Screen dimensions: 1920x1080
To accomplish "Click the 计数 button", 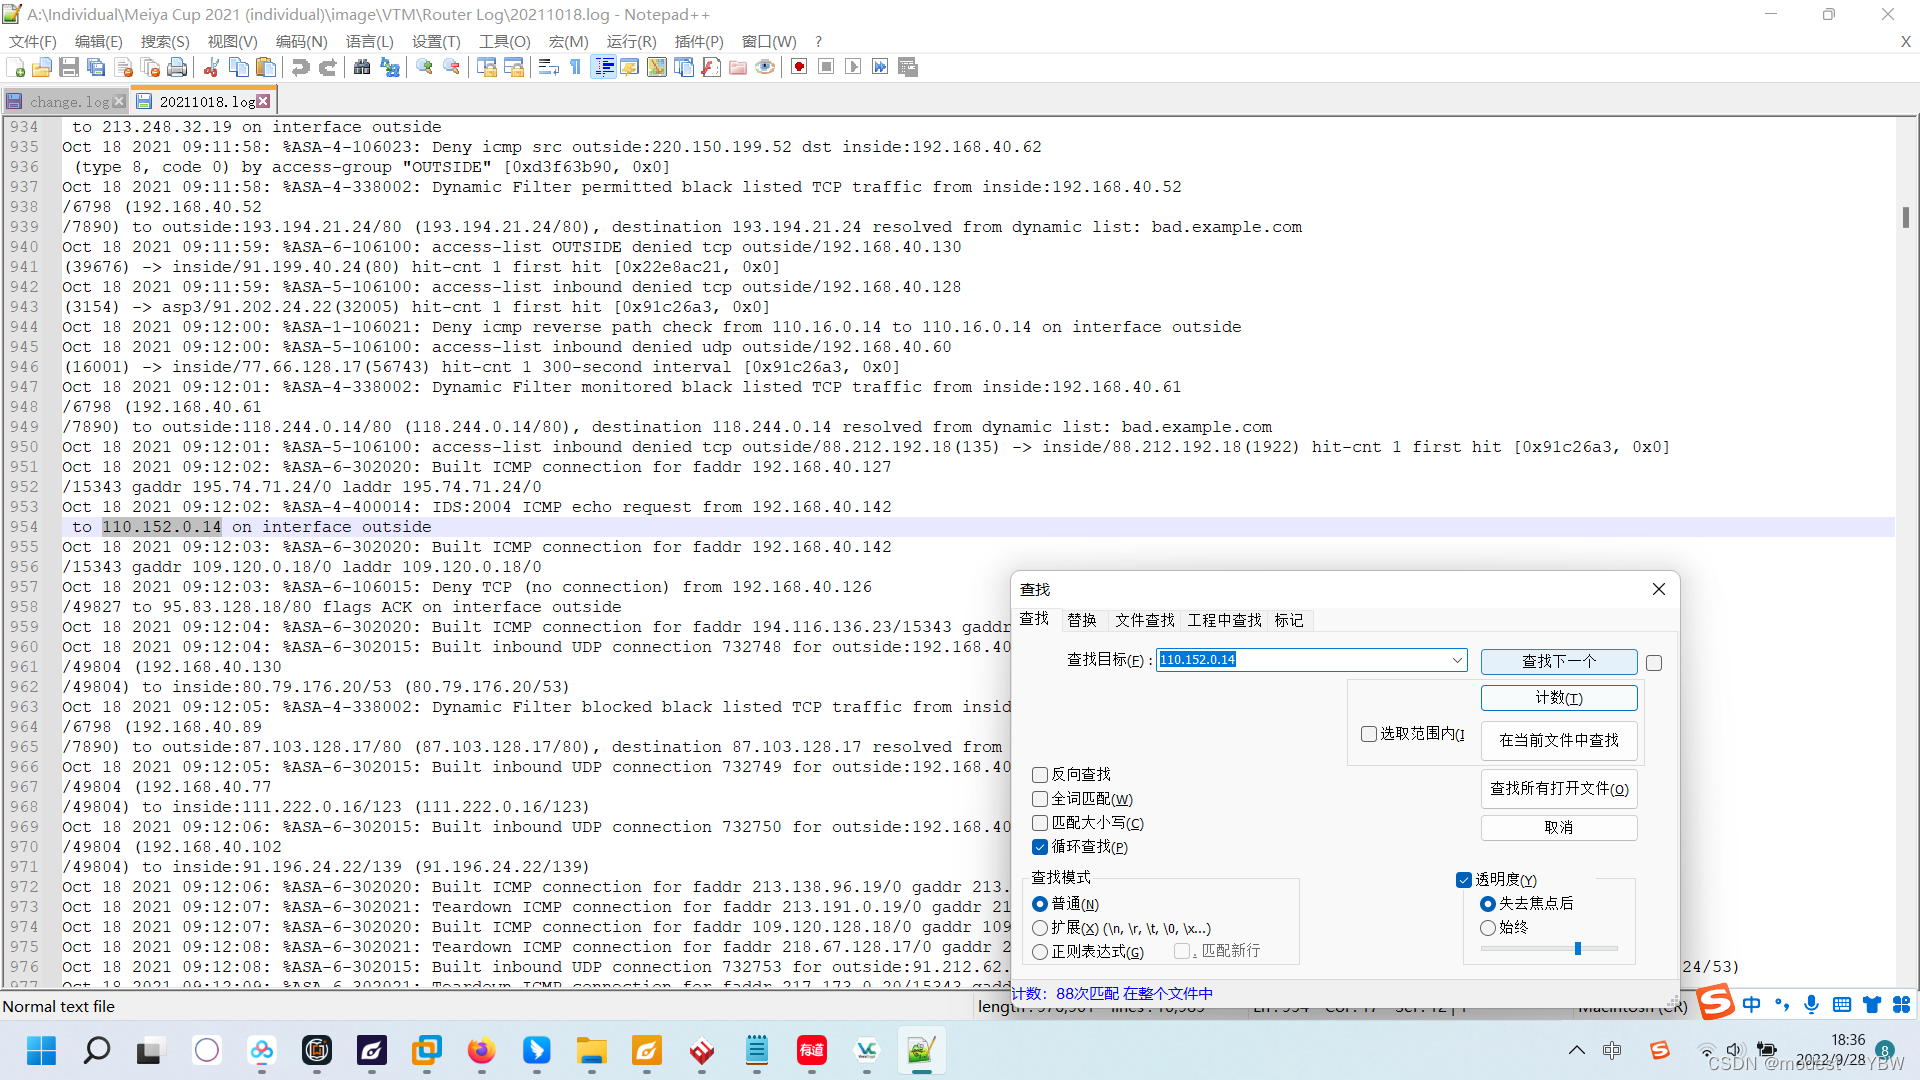I will coord(1558,698).
